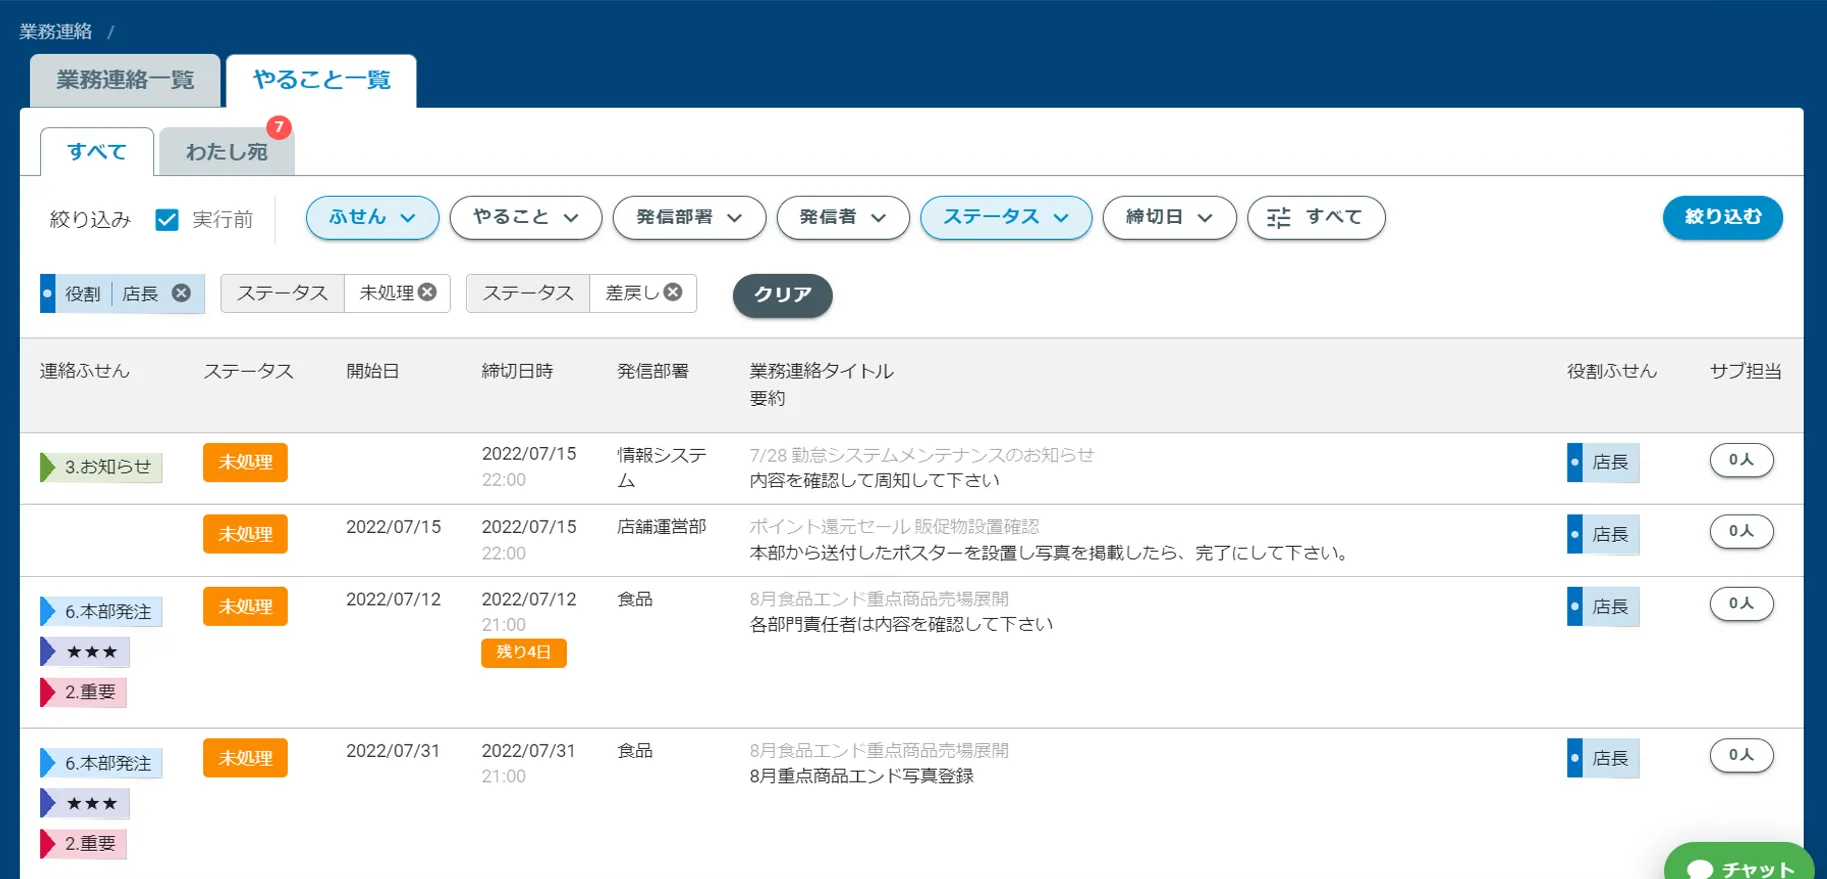Open 7/28 勤怠システムメンテナンスのお知らせ title
The width and height of the screenshot is (1827, 879).
coord(922,455)
